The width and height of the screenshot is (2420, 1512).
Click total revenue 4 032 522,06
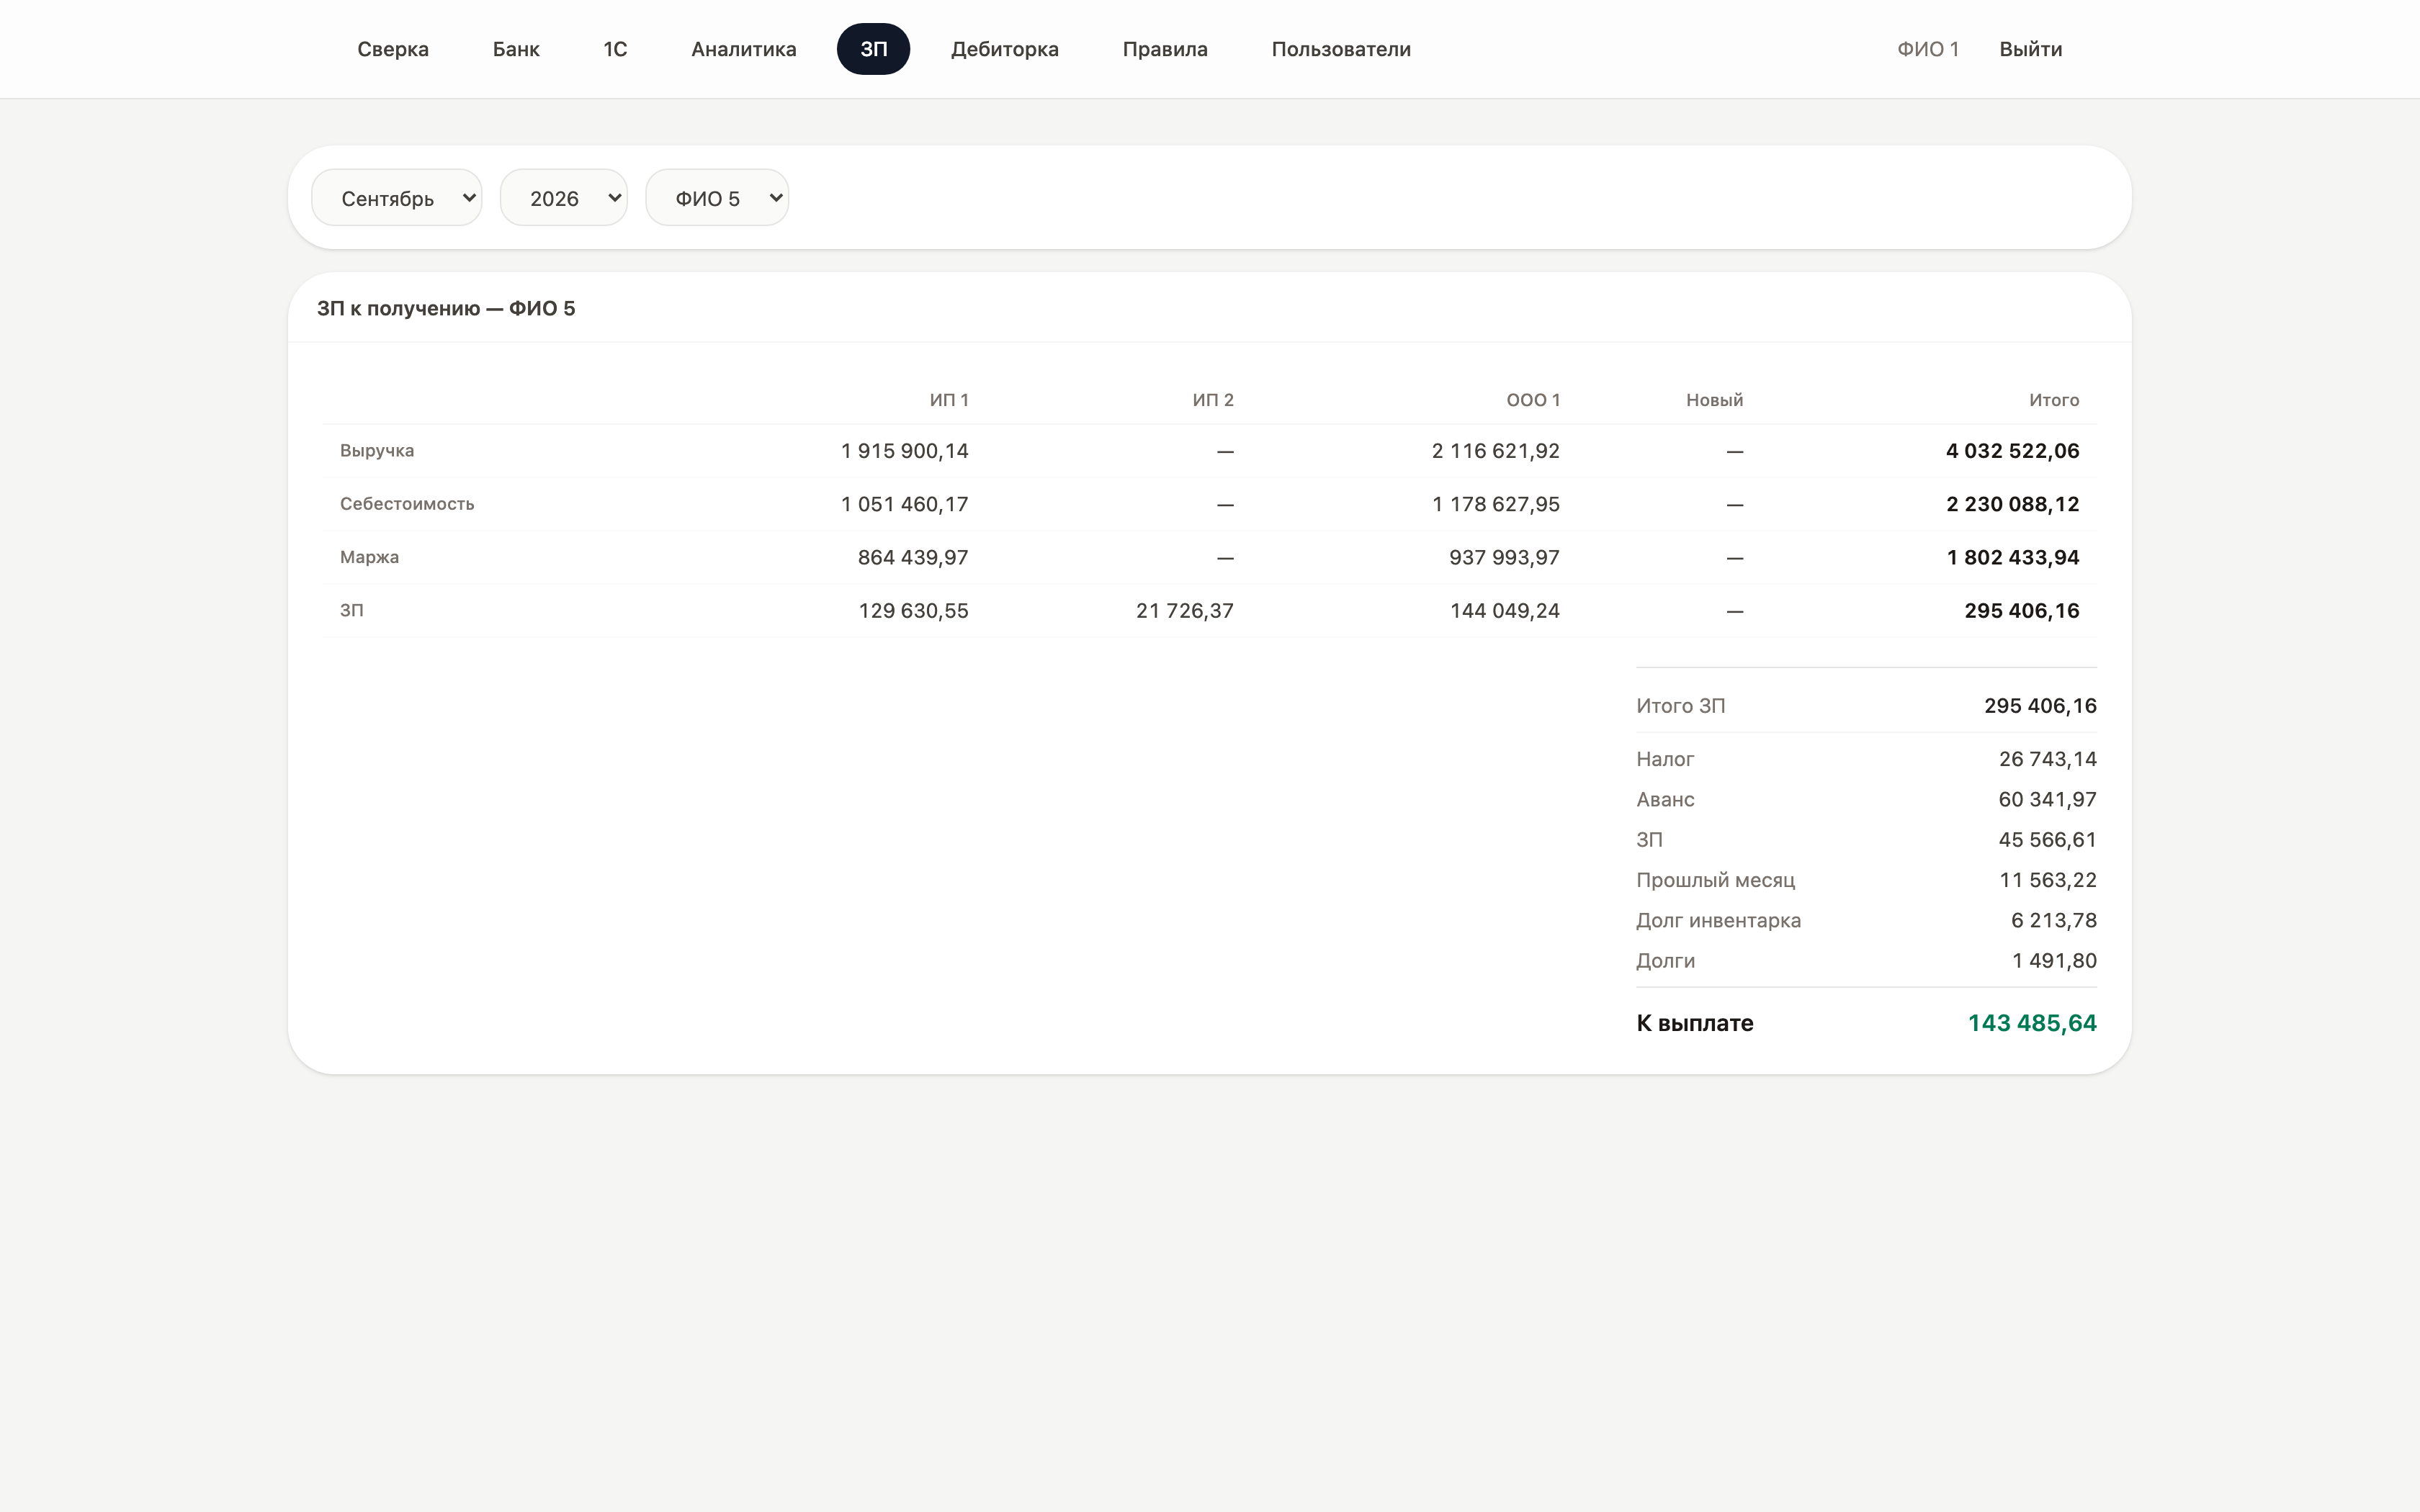click(2013, 451)
